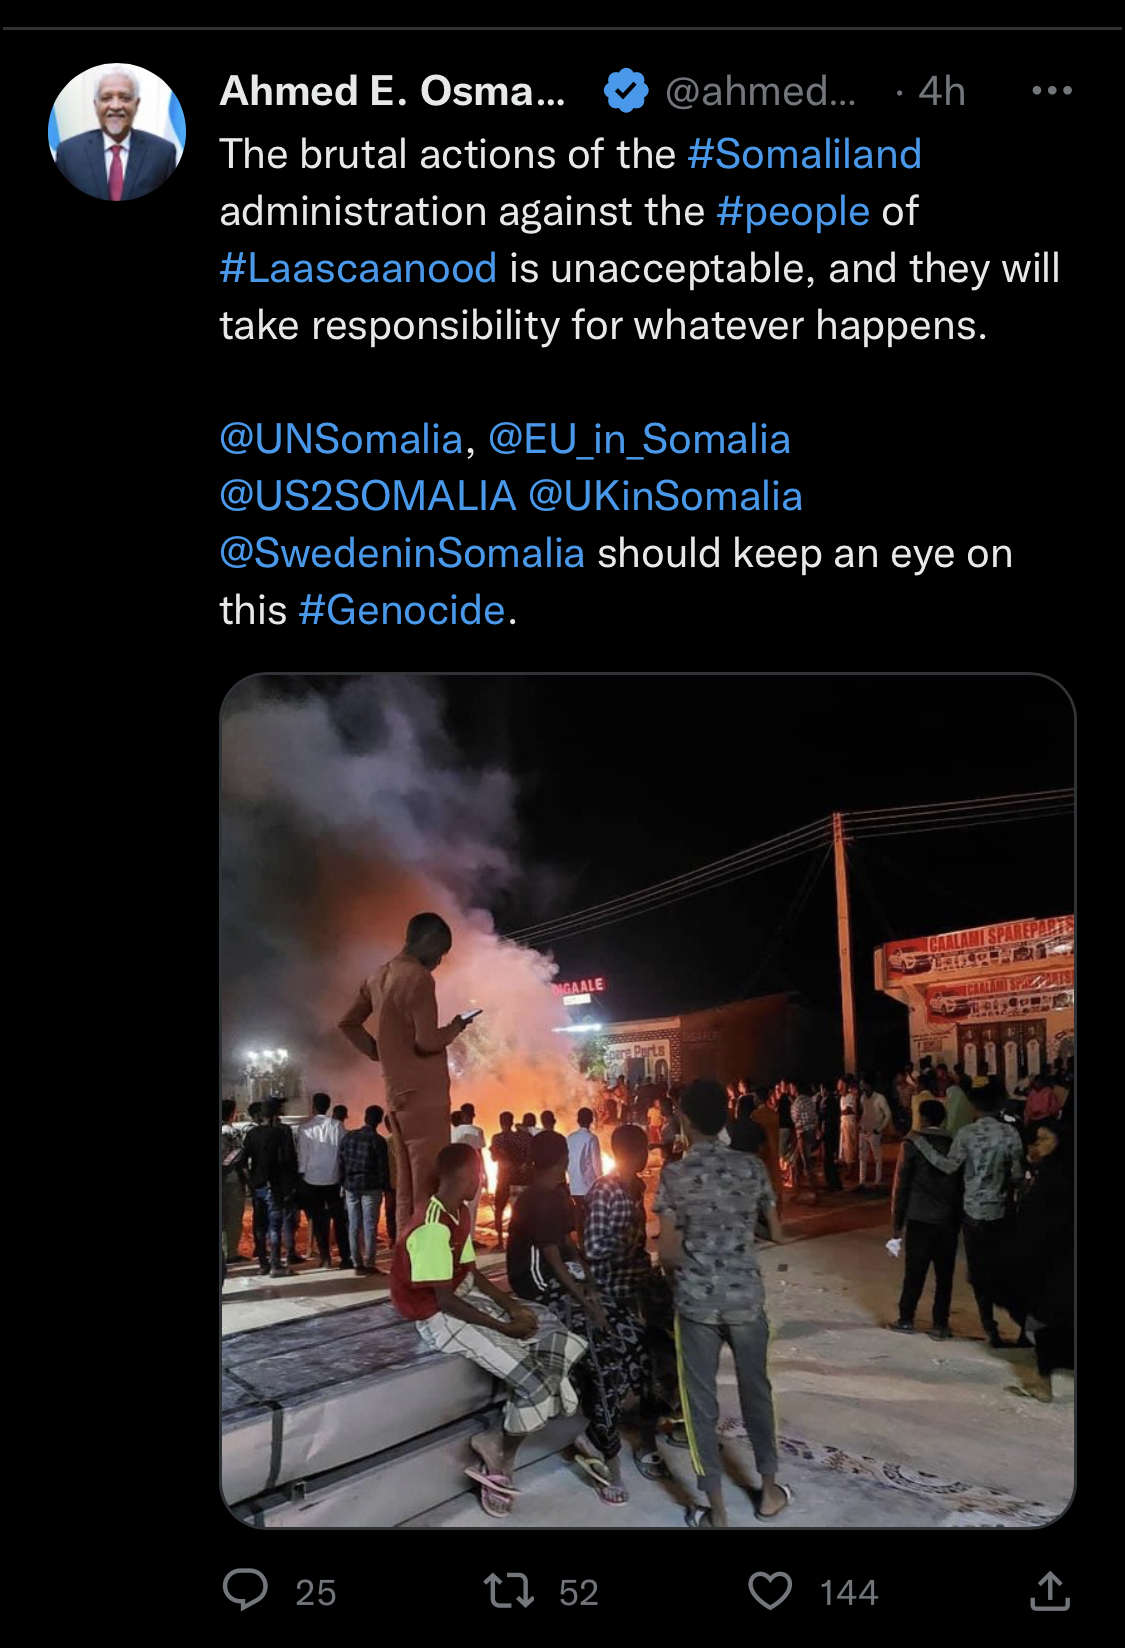Tap the share upload icon
The image size is (1125, 1648).
pos(1049,1590)
